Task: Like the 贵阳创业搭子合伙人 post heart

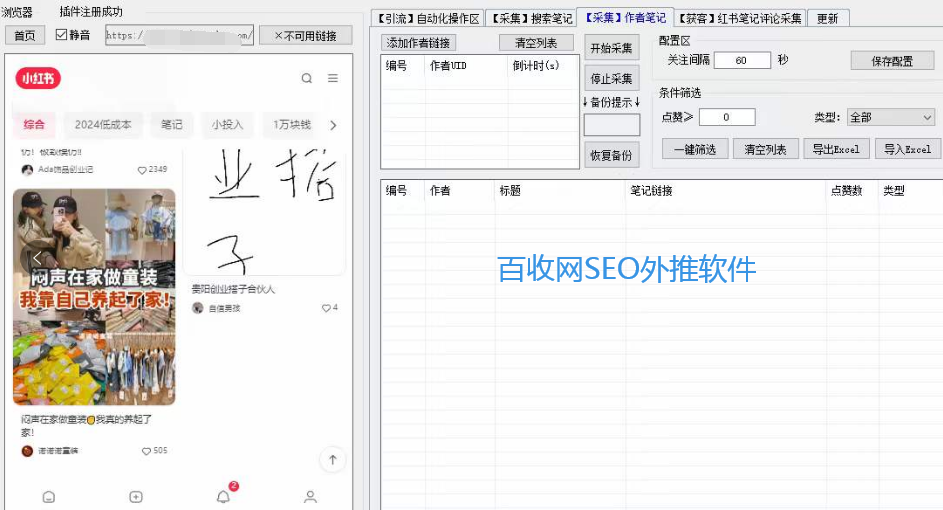Action: tap(326, 308)
